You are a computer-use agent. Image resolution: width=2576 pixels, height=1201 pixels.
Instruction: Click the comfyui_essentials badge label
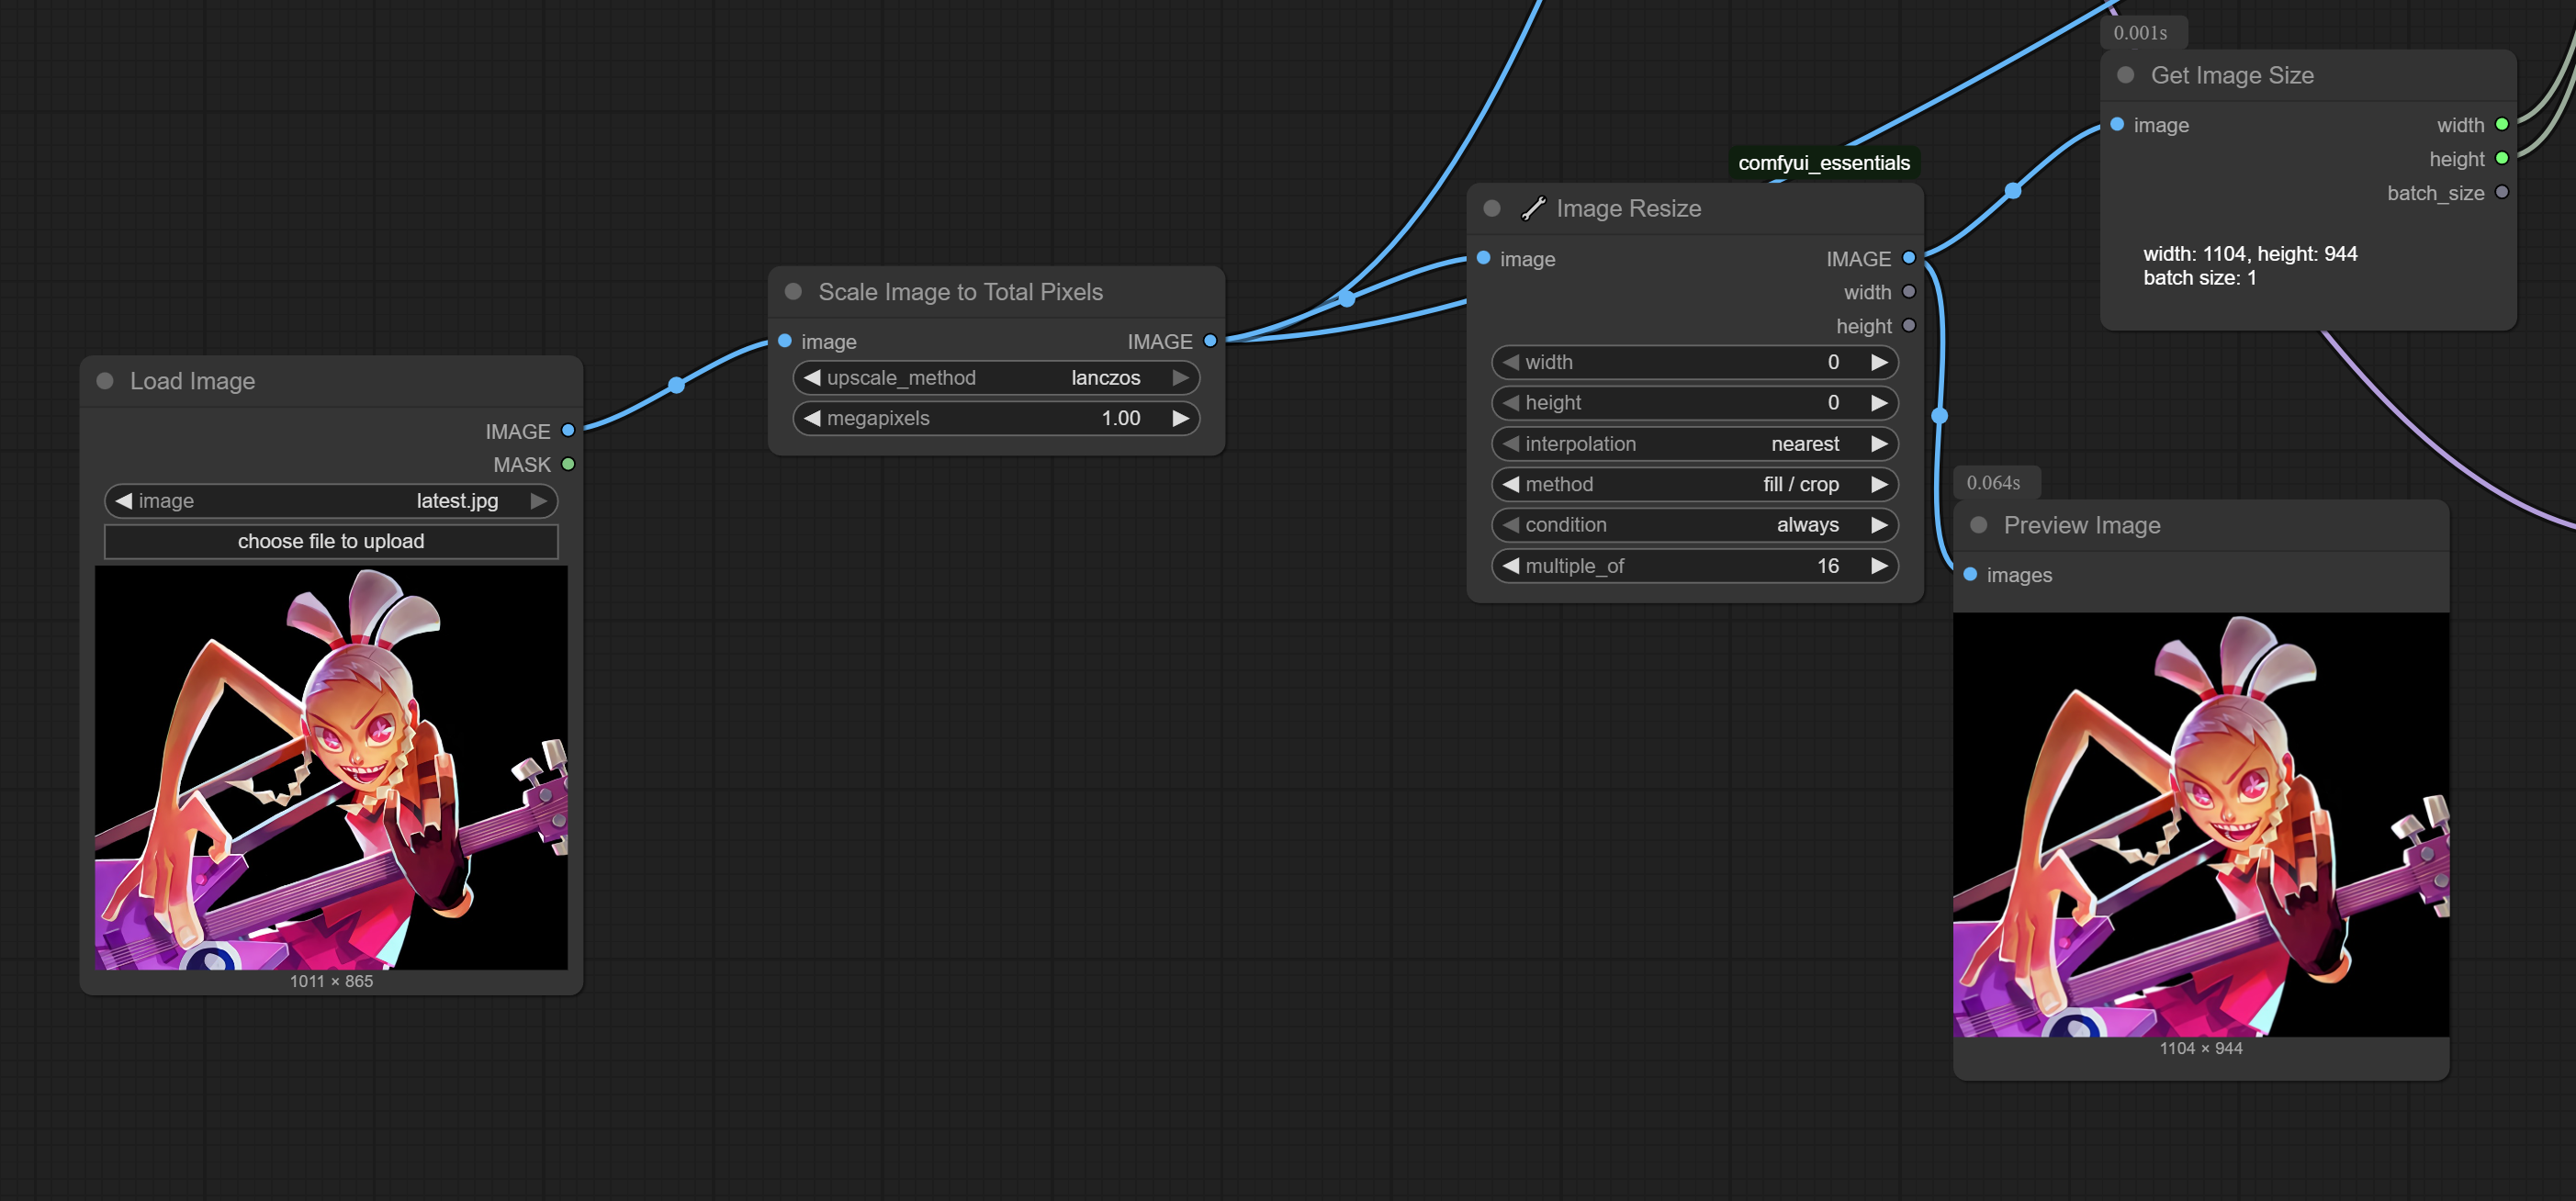click(x=1824, y=163)
